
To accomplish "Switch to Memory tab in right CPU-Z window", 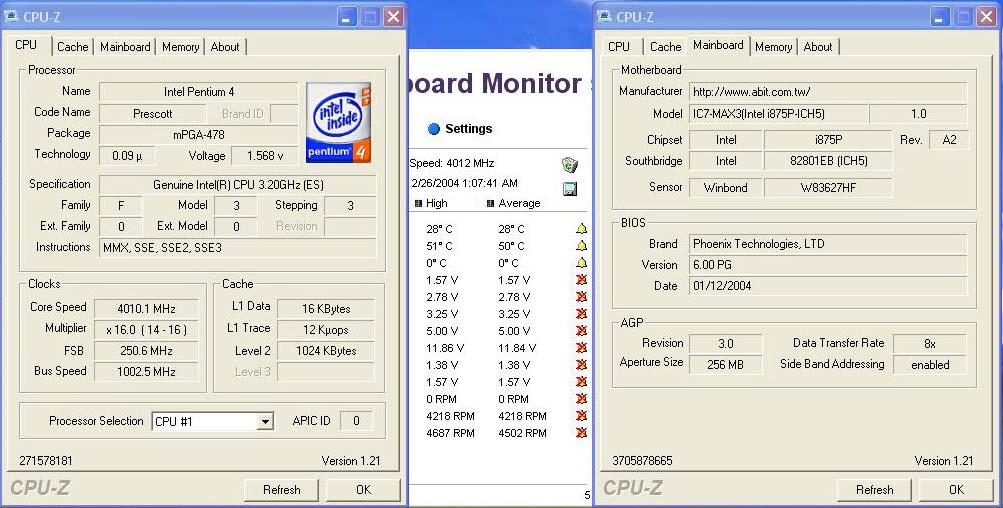I will (x=773, y=47).
